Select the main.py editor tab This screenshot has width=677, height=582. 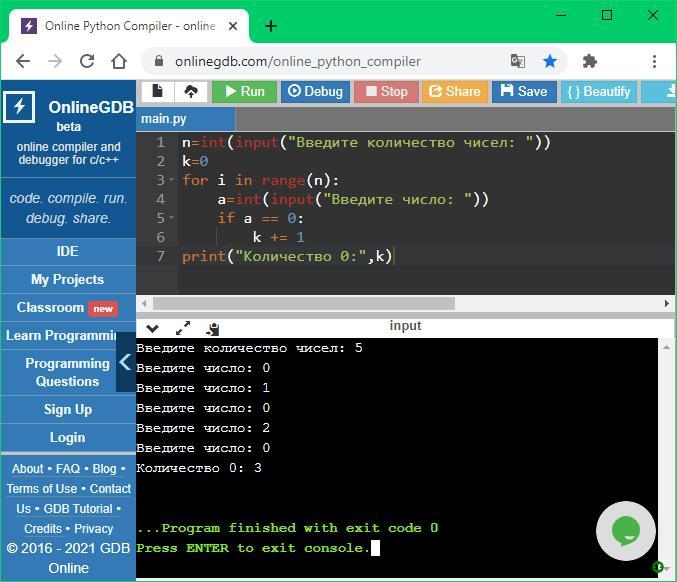pos(164,119)
